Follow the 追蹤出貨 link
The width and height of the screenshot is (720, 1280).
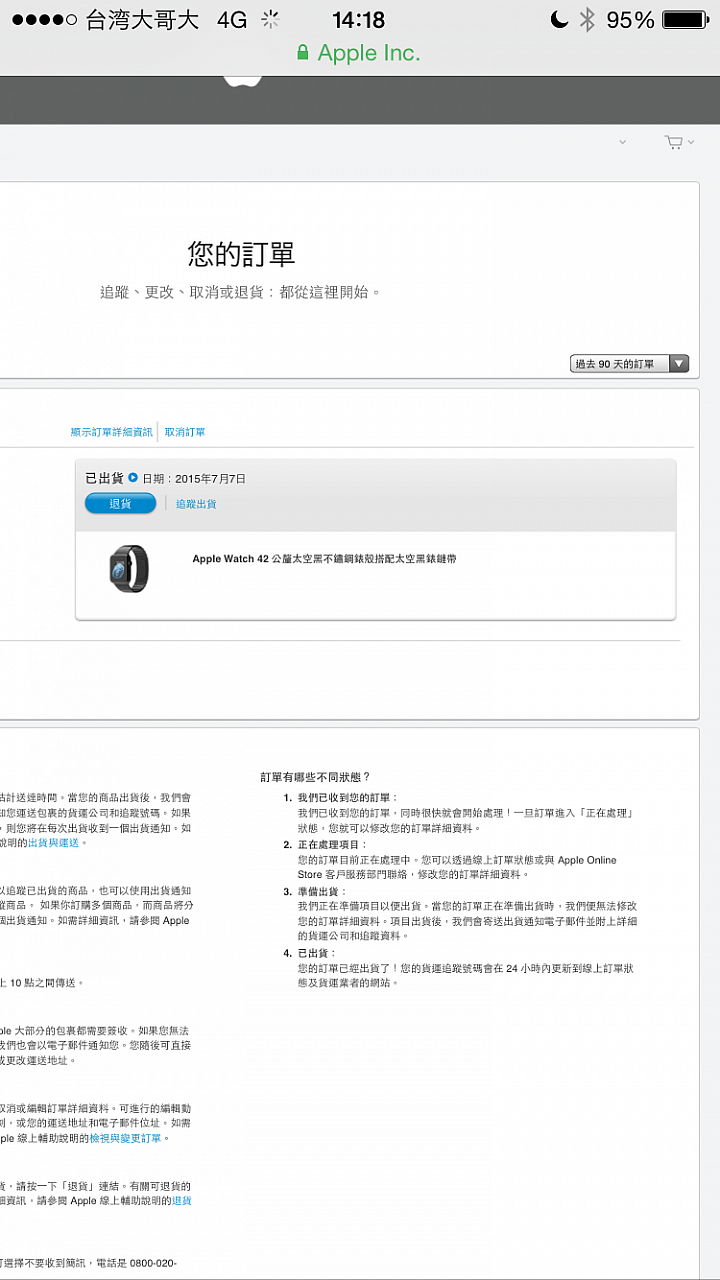coord(196,504)
